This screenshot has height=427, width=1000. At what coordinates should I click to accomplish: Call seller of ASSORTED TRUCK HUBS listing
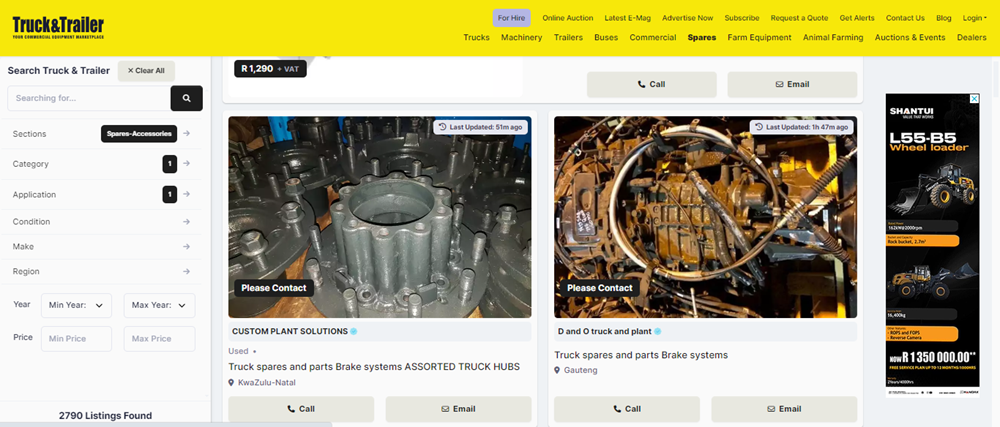(x=301, y=409)
